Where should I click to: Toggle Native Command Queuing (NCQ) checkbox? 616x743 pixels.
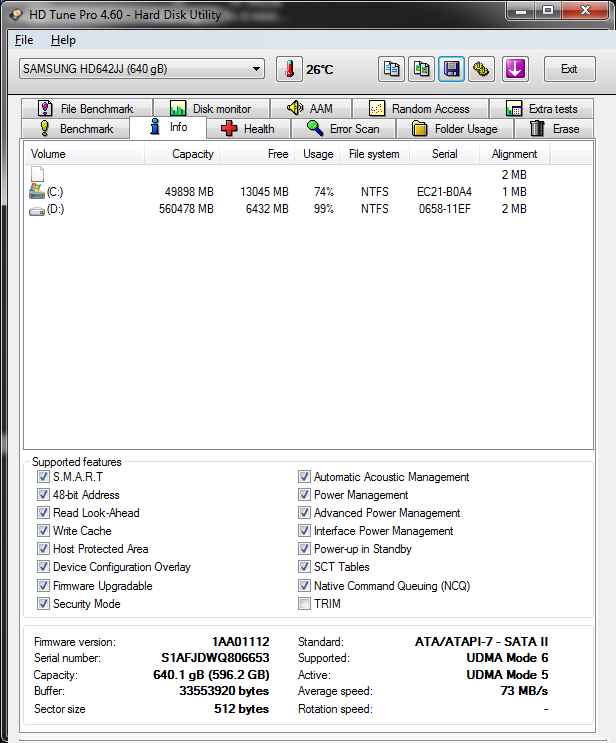(x=304, y=586)
